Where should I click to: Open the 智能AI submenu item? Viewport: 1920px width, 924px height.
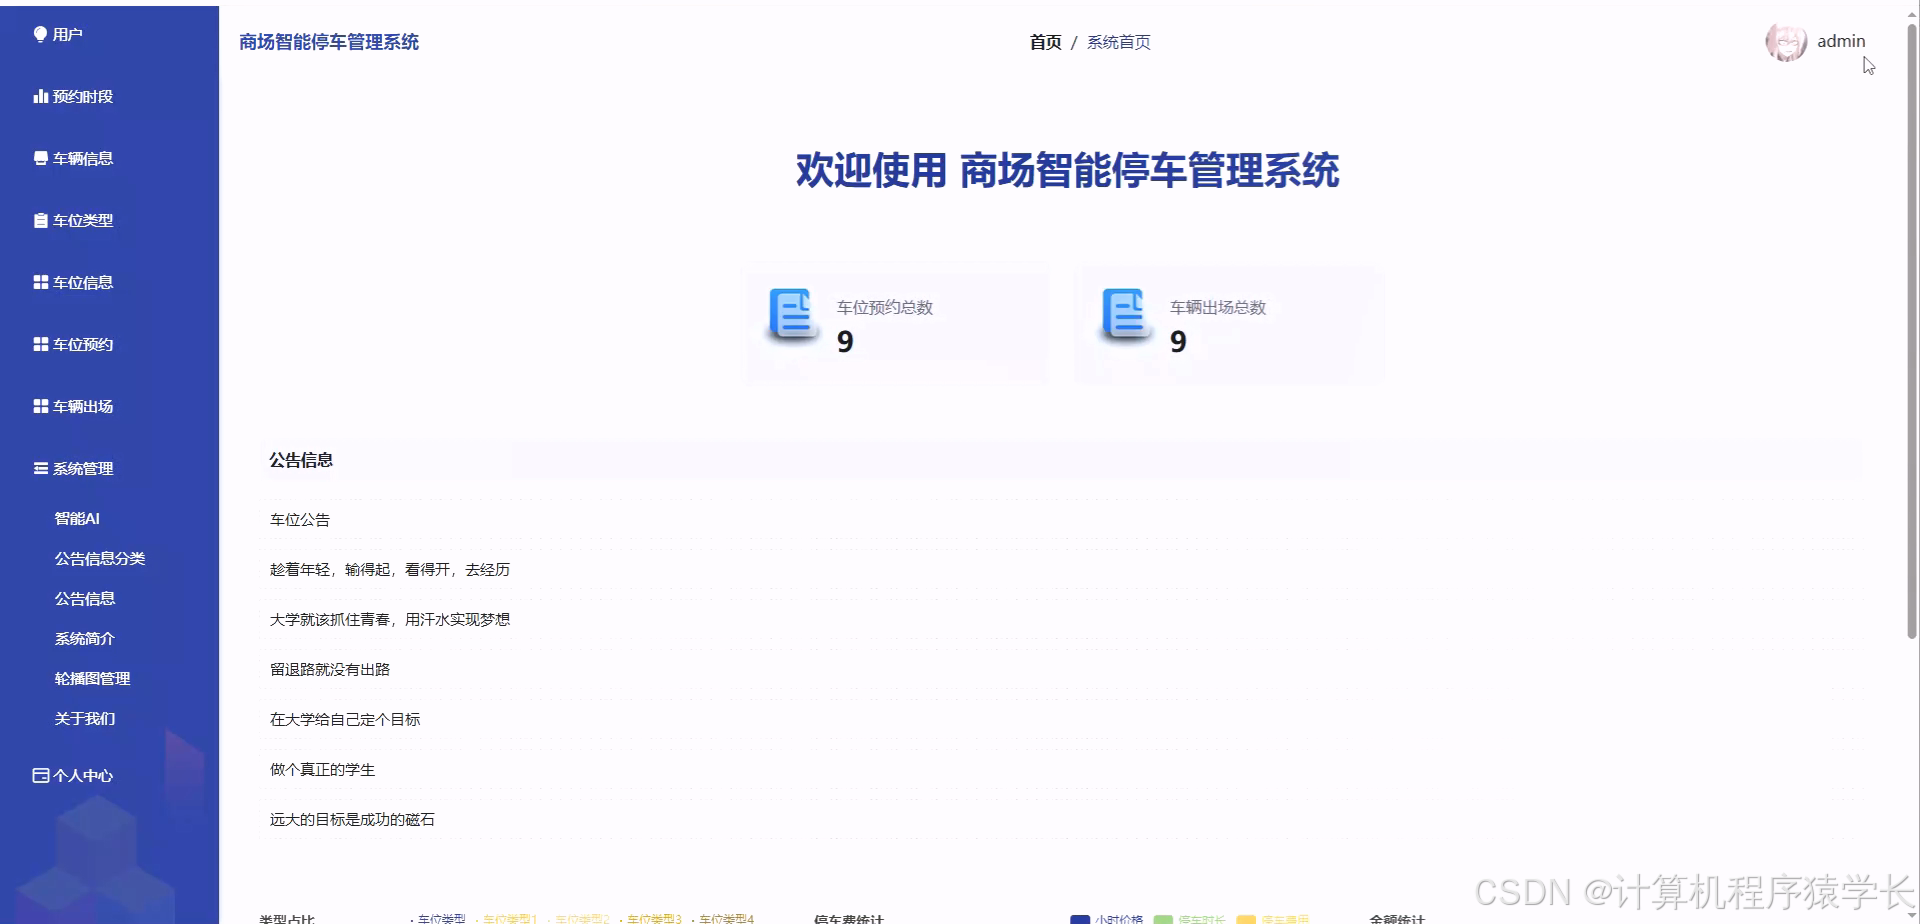77,518
